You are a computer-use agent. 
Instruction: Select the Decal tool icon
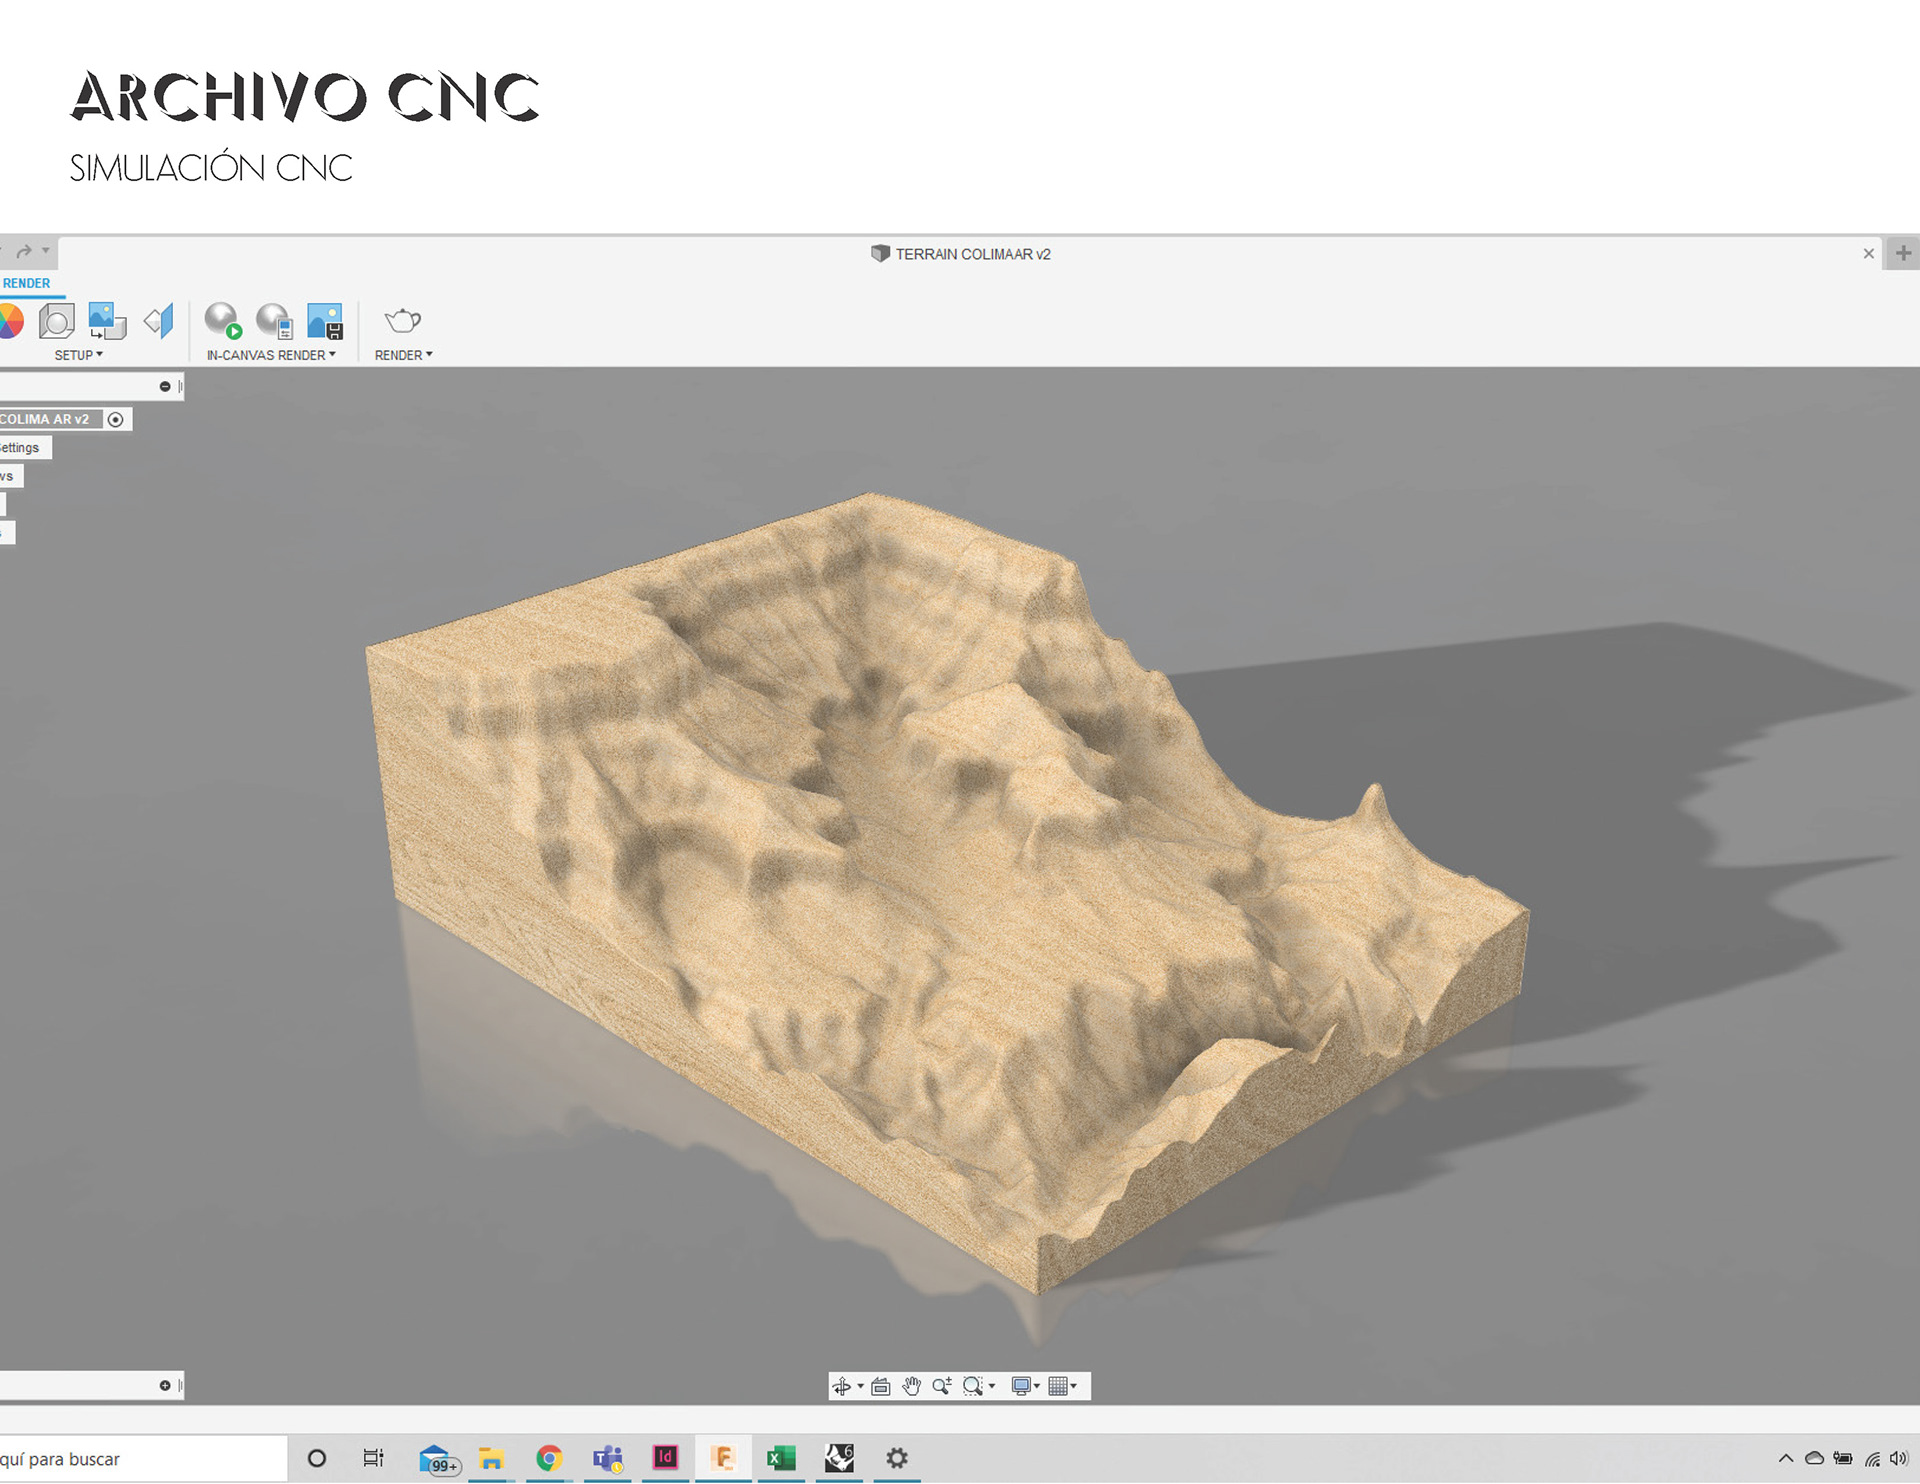(107, 321)
